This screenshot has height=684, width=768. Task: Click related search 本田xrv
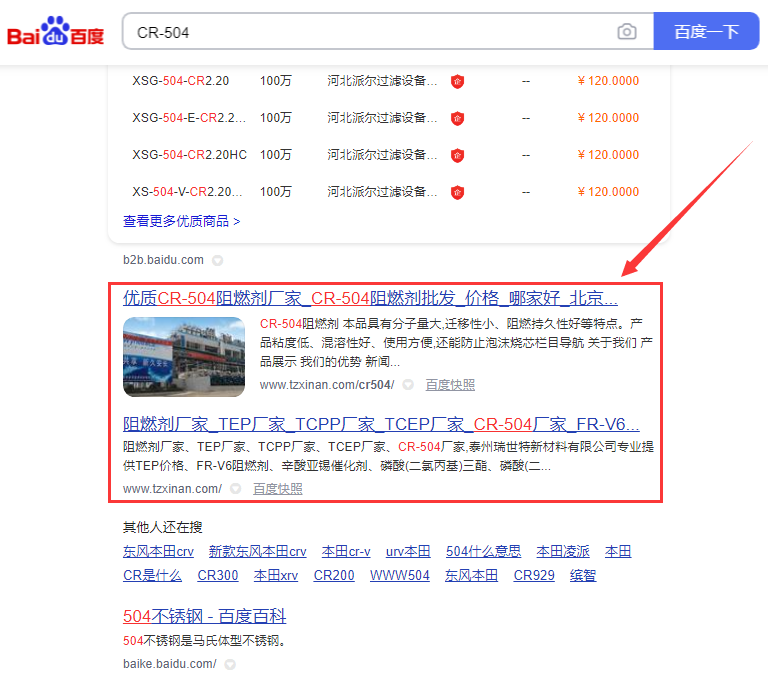[x=276, y=575]
